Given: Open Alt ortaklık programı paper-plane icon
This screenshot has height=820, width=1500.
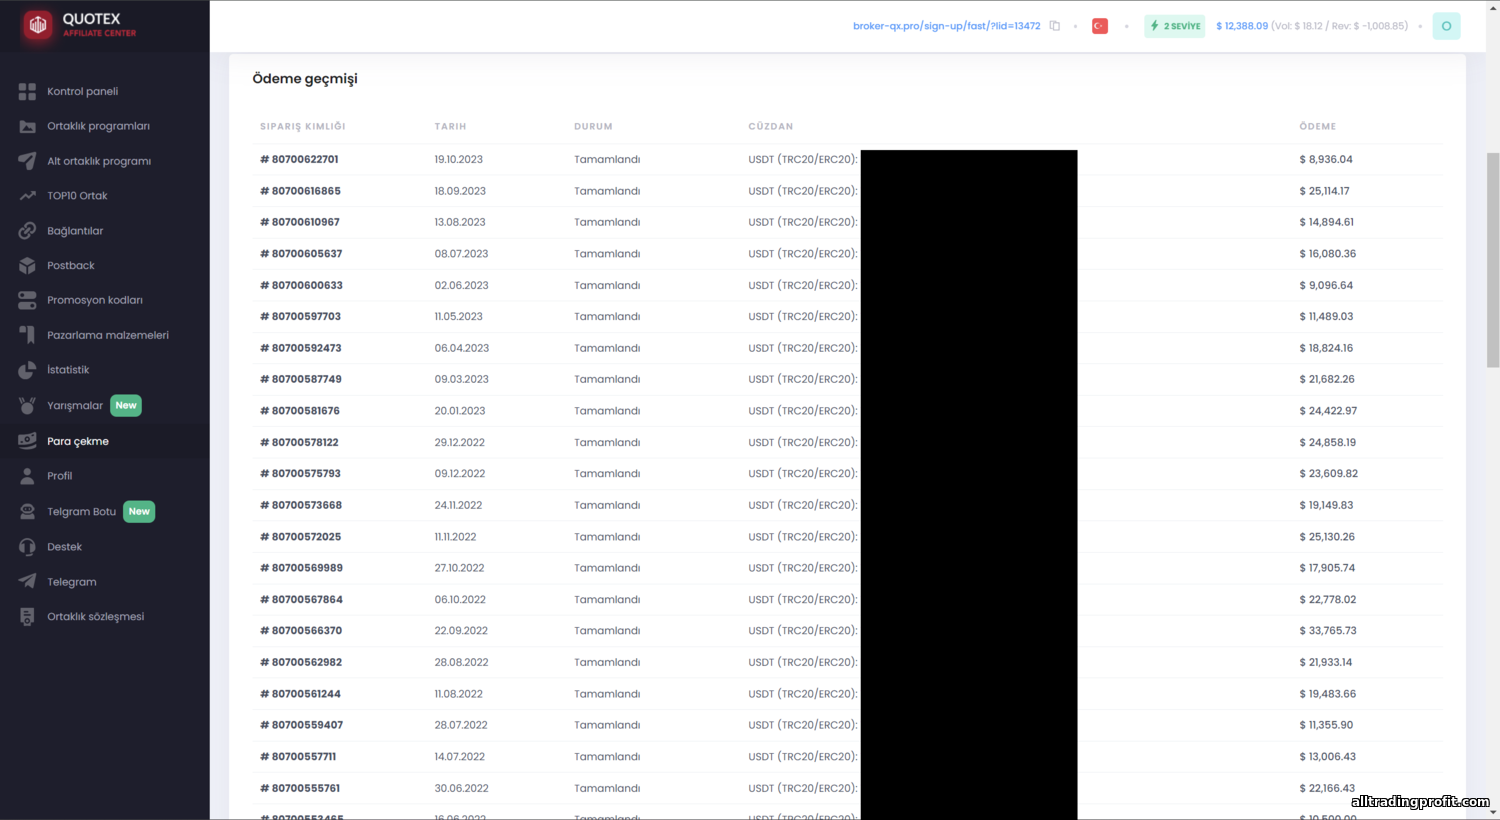Looking at the screenshot, I should (x=27, y=161).
